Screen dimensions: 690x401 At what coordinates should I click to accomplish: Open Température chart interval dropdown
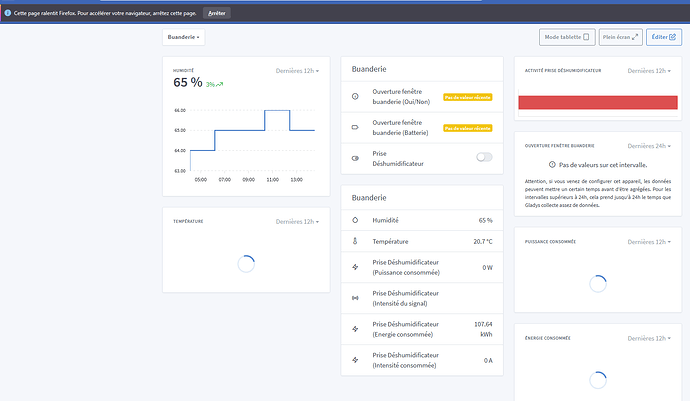coord(297,222)
